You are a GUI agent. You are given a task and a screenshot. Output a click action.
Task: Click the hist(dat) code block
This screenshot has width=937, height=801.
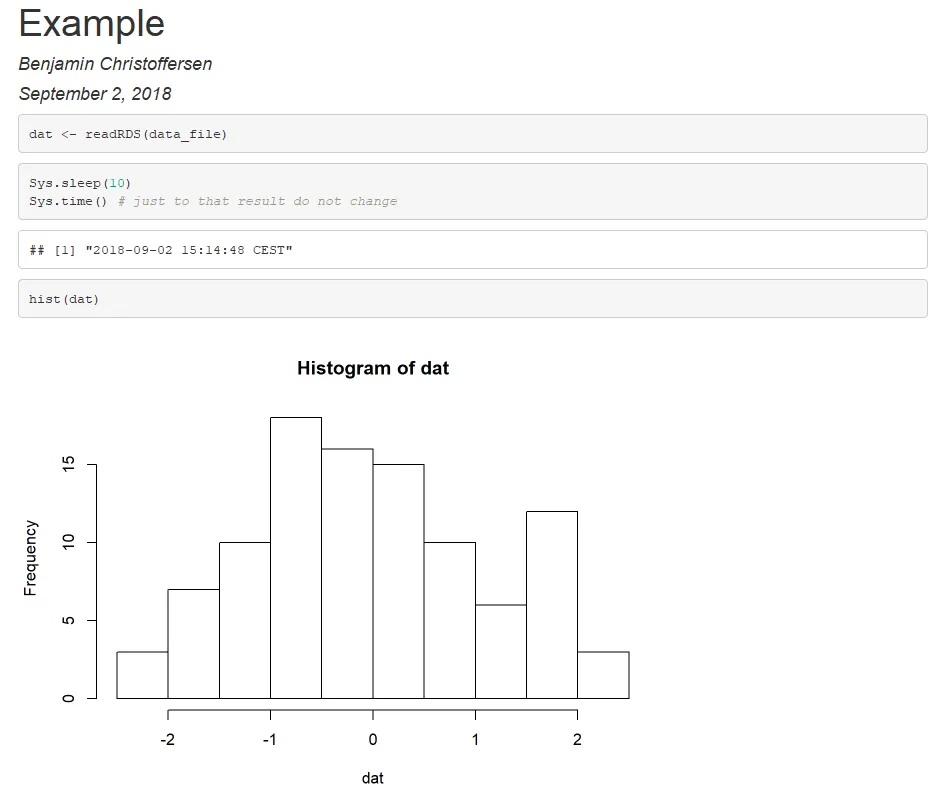point(65,299)
